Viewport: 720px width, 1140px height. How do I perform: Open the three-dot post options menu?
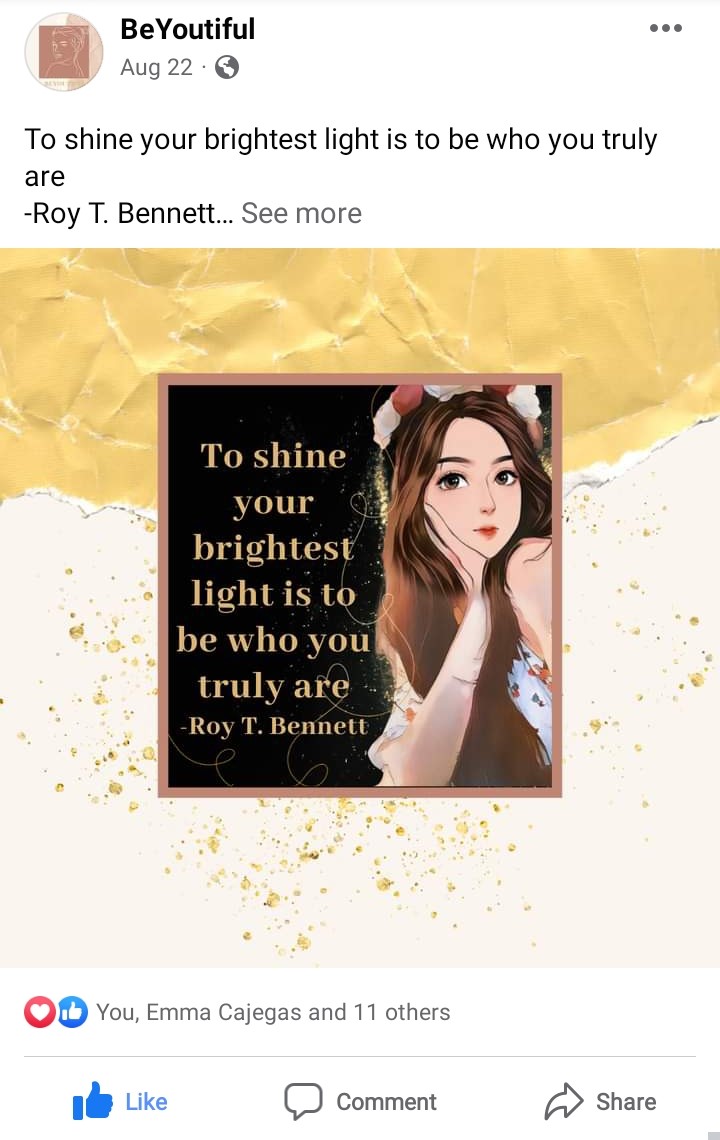click(x=665, y=29)
